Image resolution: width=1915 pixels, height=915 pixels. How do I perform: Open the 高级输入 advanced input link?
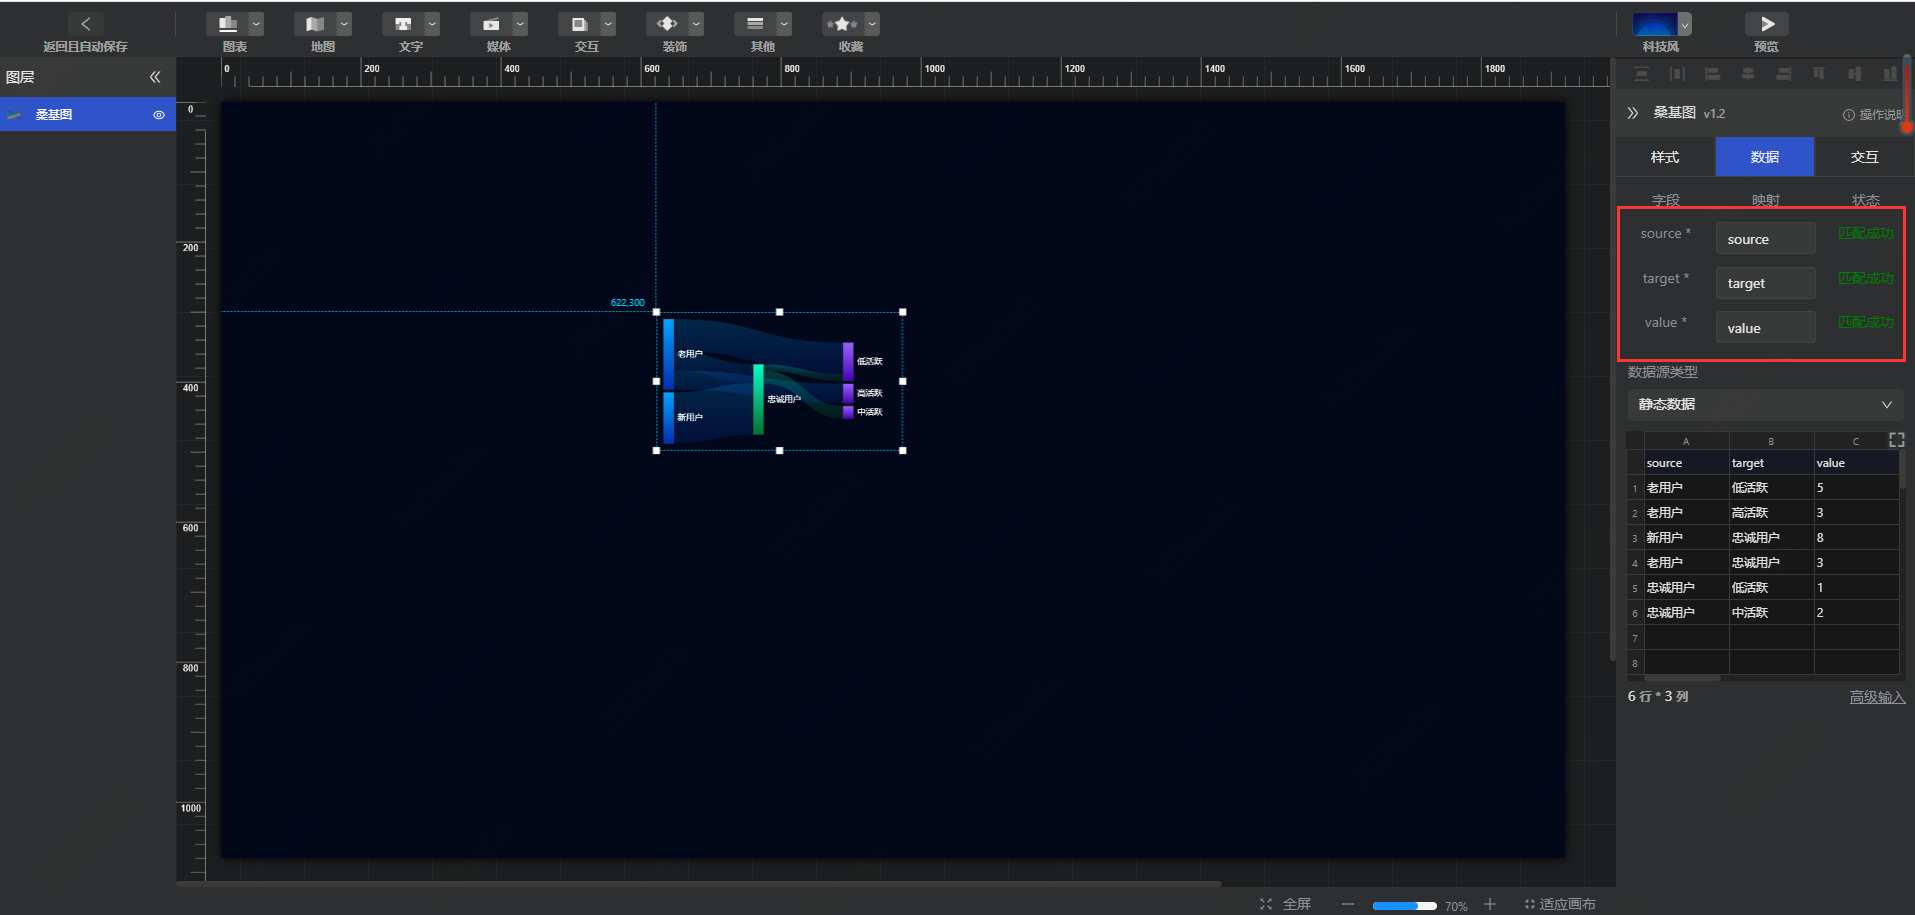(x=1877, y=697)
